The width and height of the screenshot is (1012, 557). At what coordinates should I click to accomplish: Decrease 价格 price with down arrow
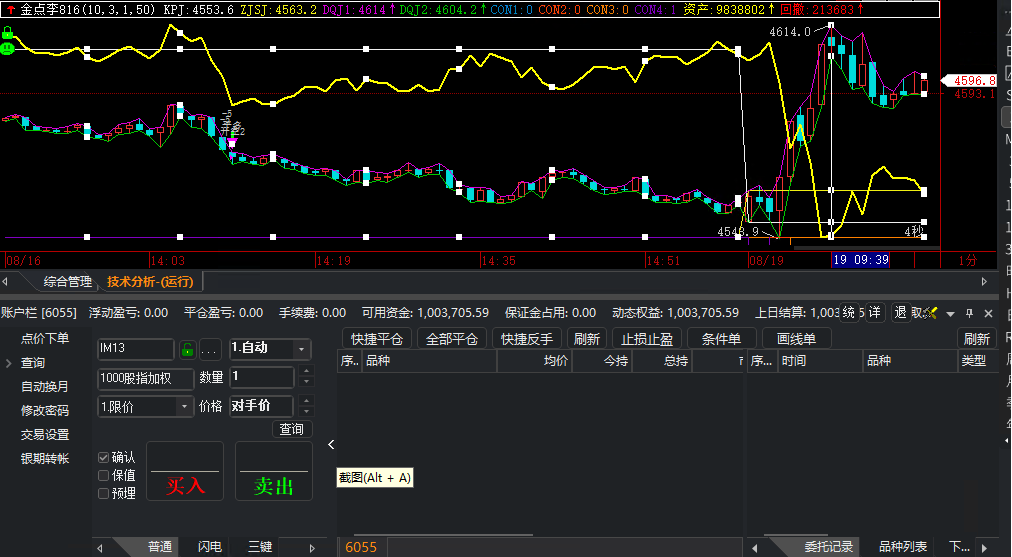(x=307, y=411)
